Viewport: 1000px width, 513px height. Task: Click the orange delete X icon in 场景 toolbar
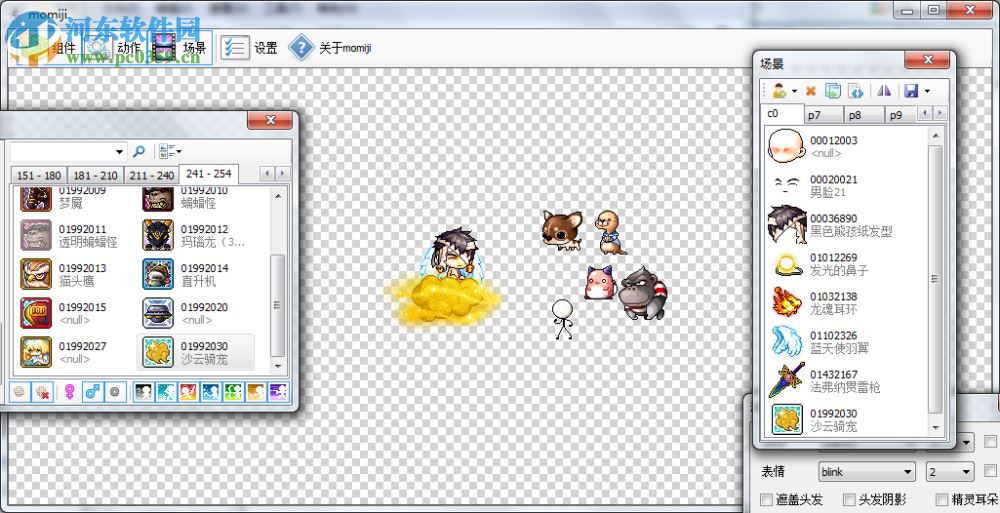[x=811, y=91]
